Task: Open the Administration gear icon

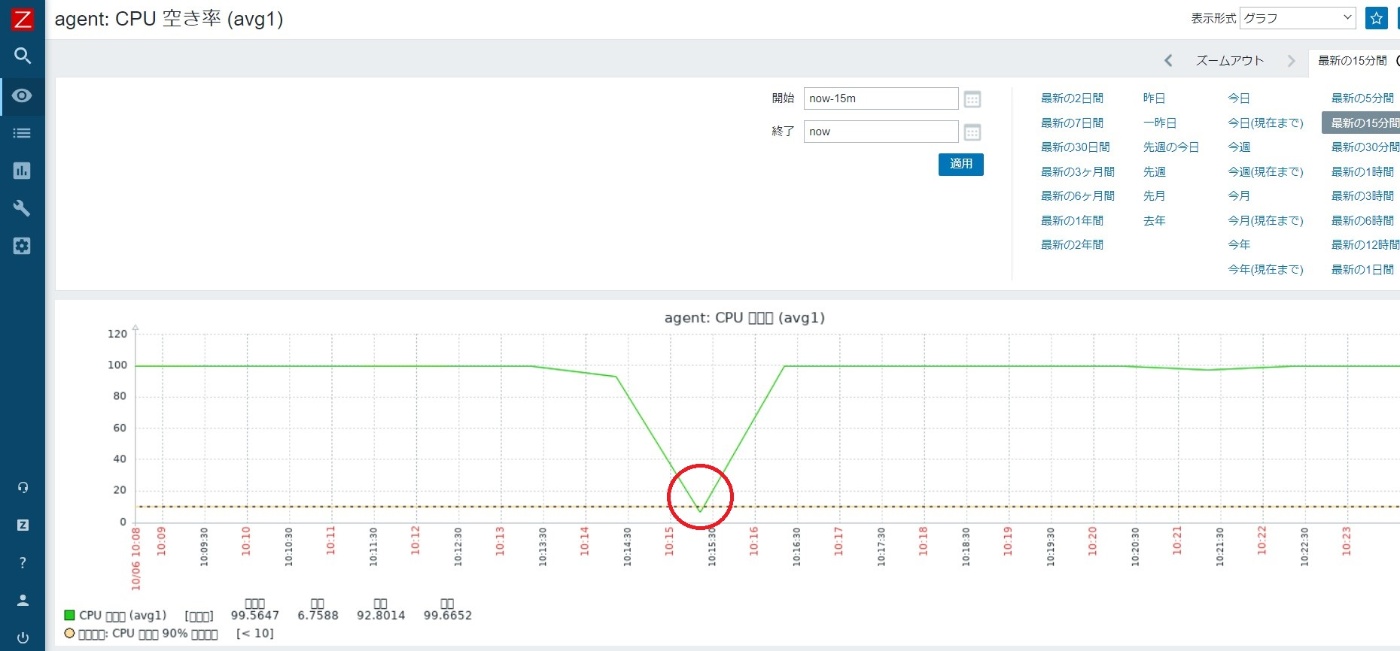Action: point(22,245)
